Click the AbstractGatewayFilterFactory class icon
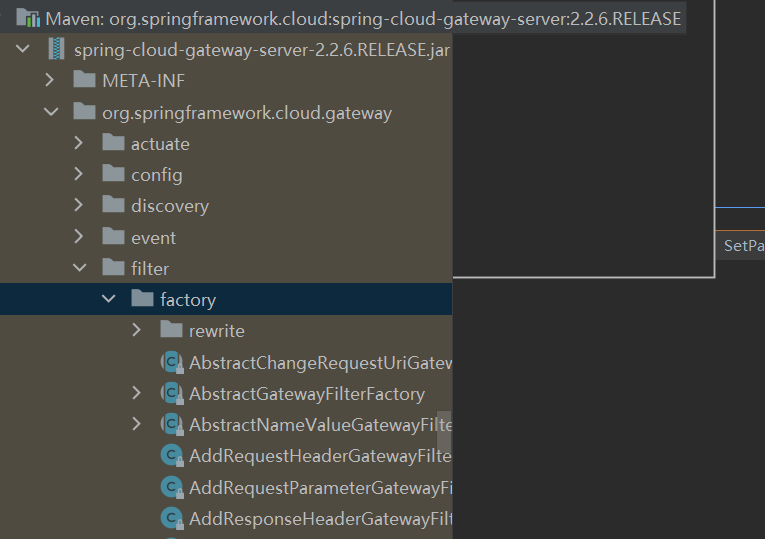 (x=172, y=394)
